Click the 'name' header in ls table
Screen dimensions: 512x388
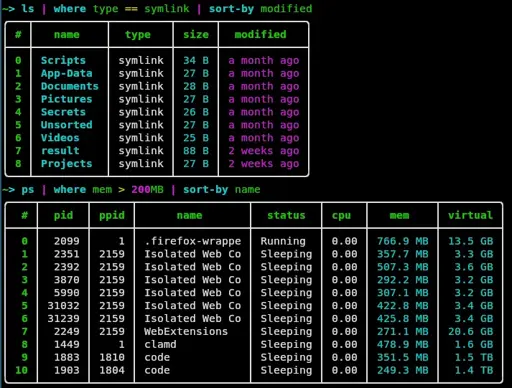pos(67,35)
